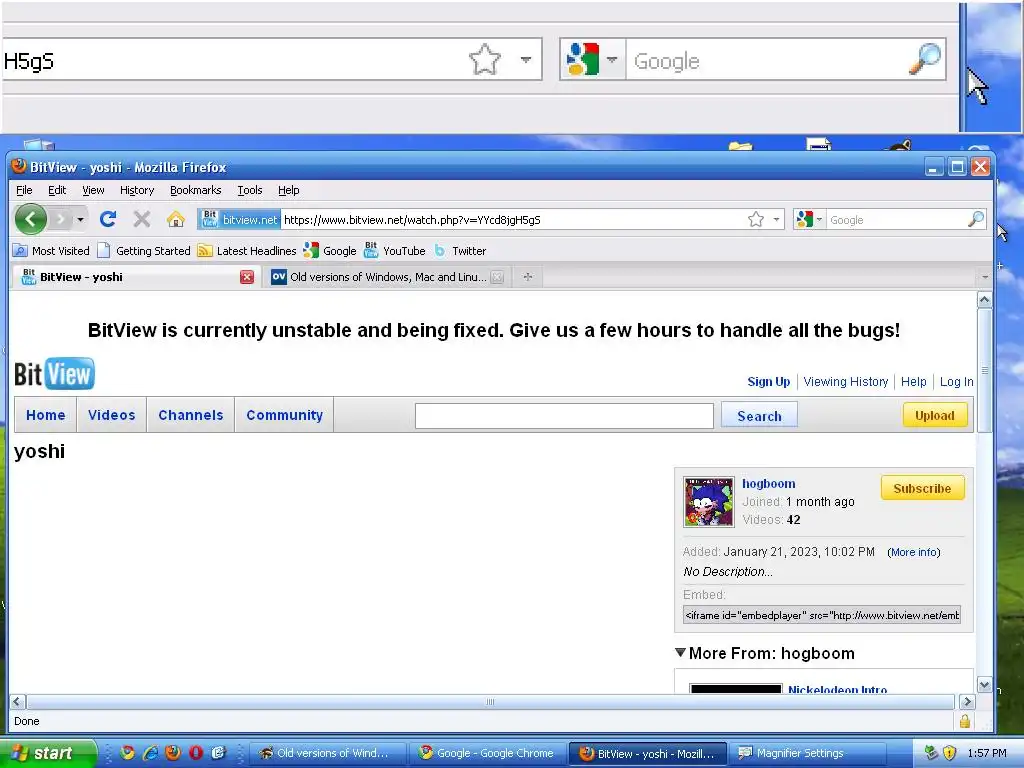Click the horizontal scrollbar right arrow
Screen dimensions: 1024x768
click(x=967, y=702)
